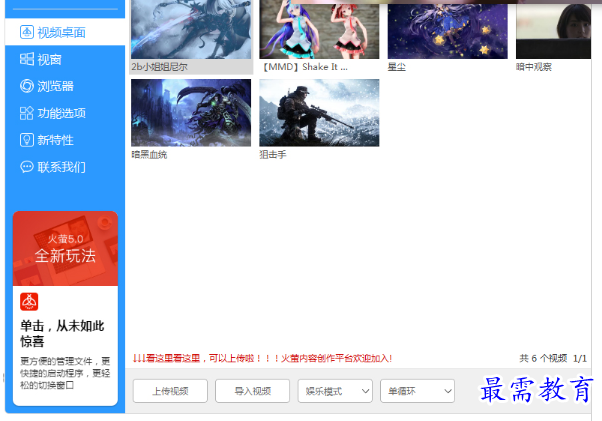Click the red 火萤 app logo icon
602x421 pixels.
coord(29,302)
